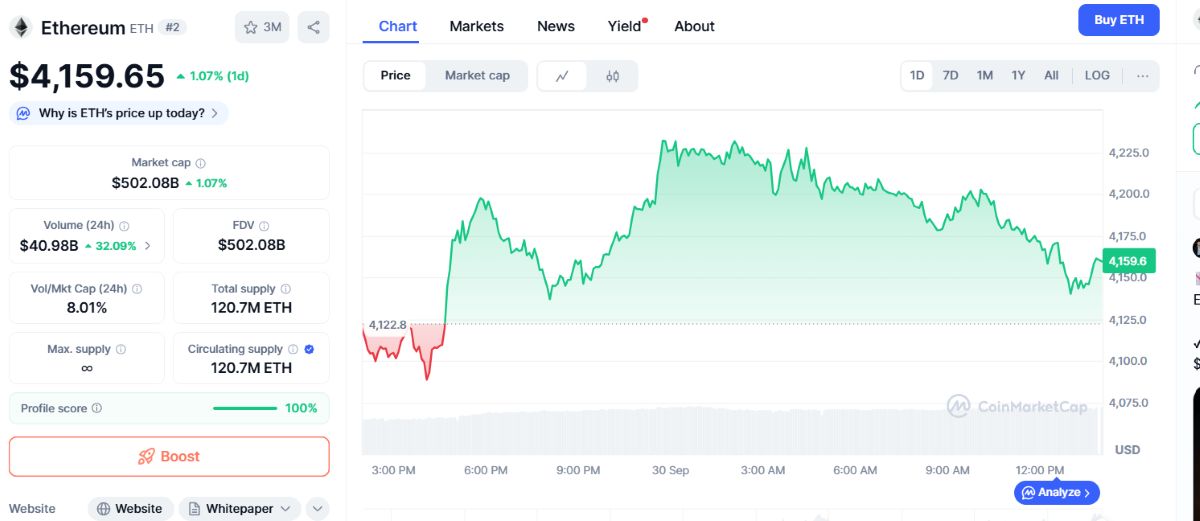Expand more links with the chevron button

[x=317, y=509]
